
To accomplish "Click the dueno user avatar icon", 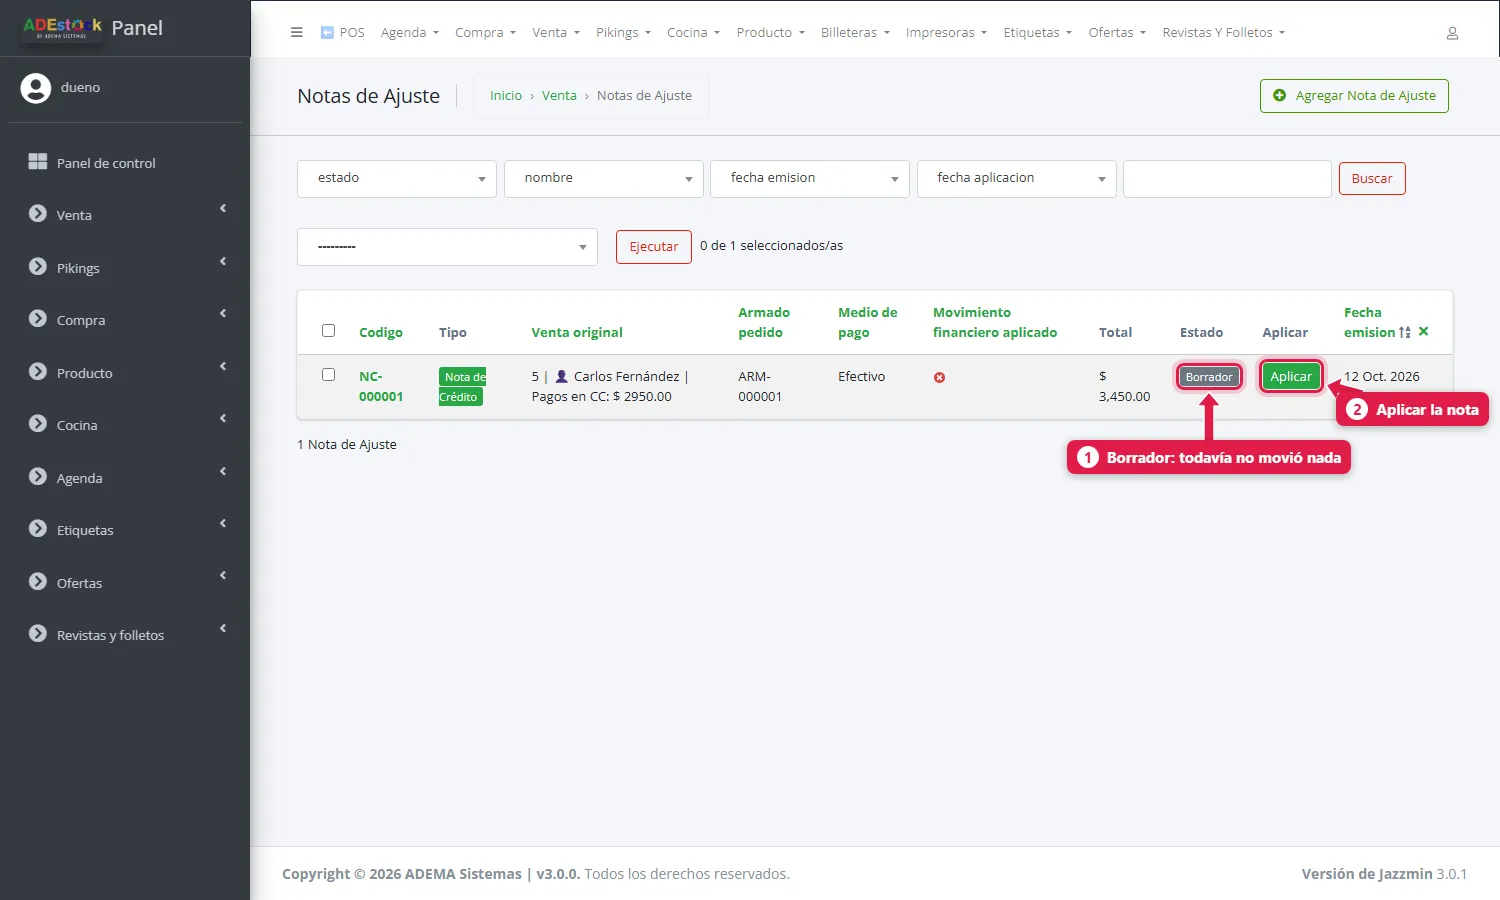I will (x=36, y=88).
